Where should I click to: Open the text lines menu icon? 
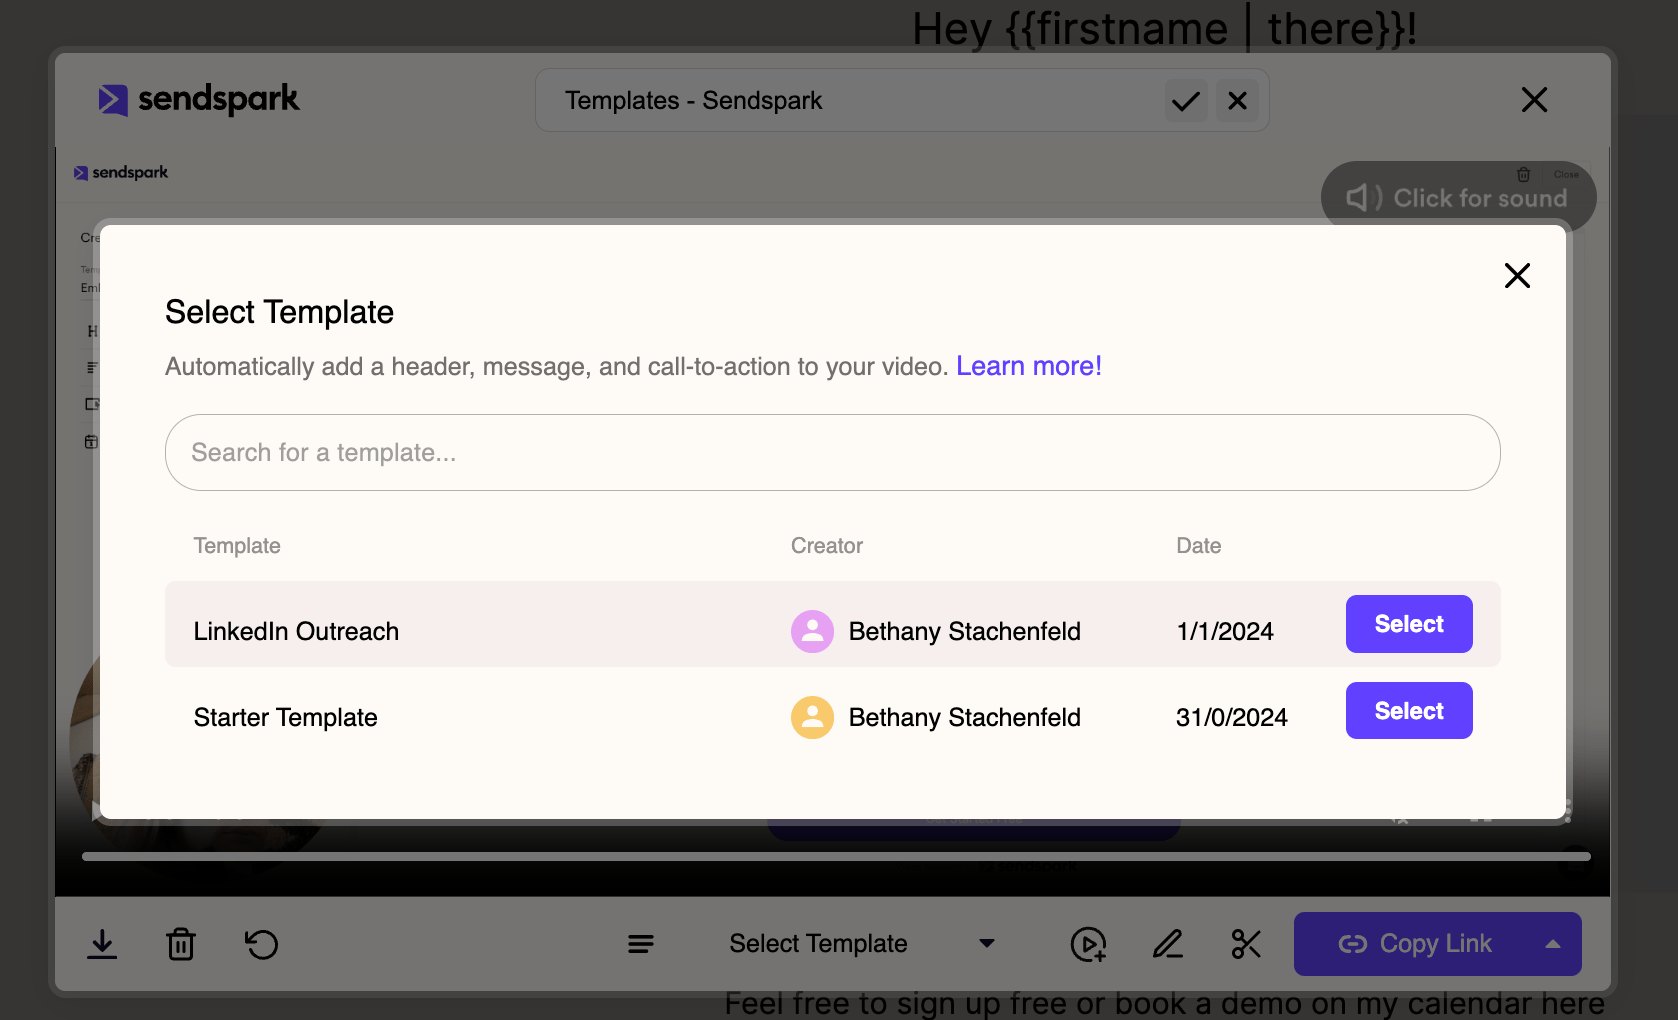point(641,944)
